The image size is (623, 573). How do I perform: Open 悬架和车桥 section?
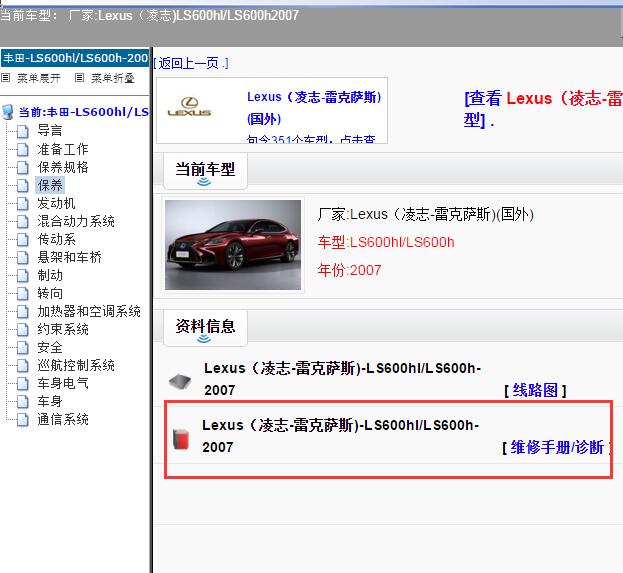(70, 257)
